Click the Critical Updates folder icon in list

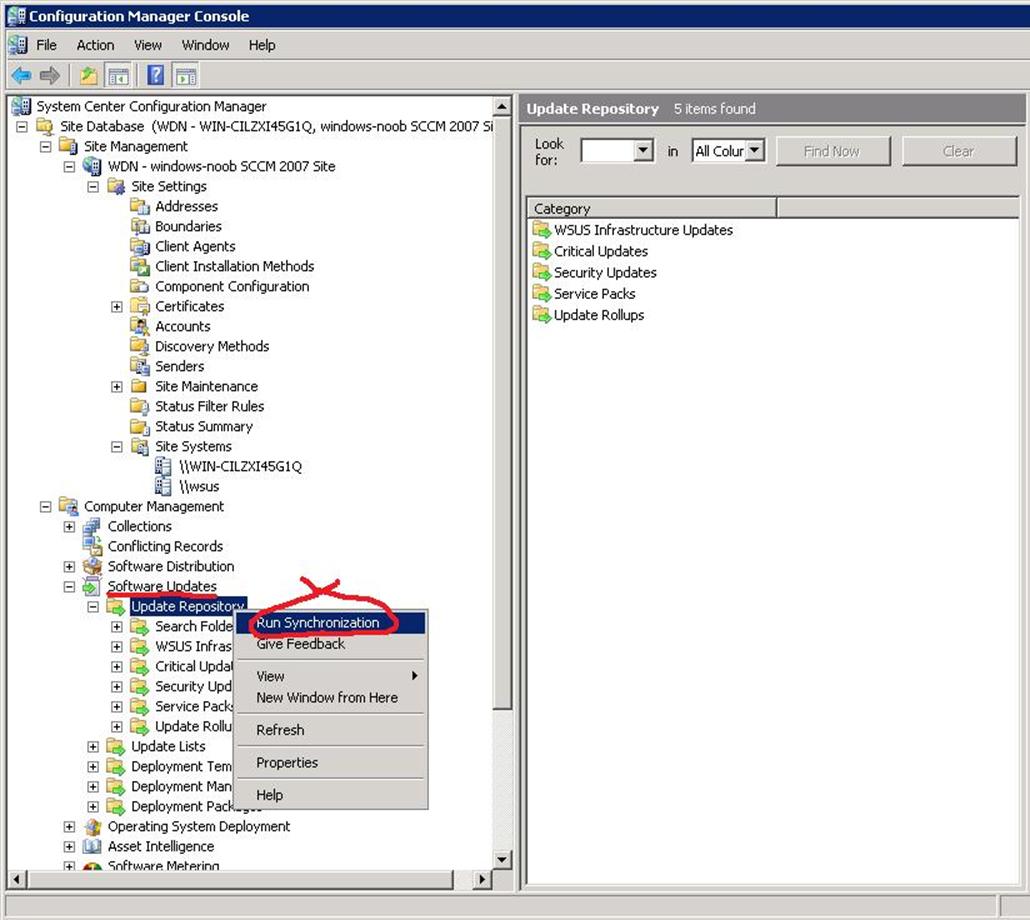click(x=542, y=251)
